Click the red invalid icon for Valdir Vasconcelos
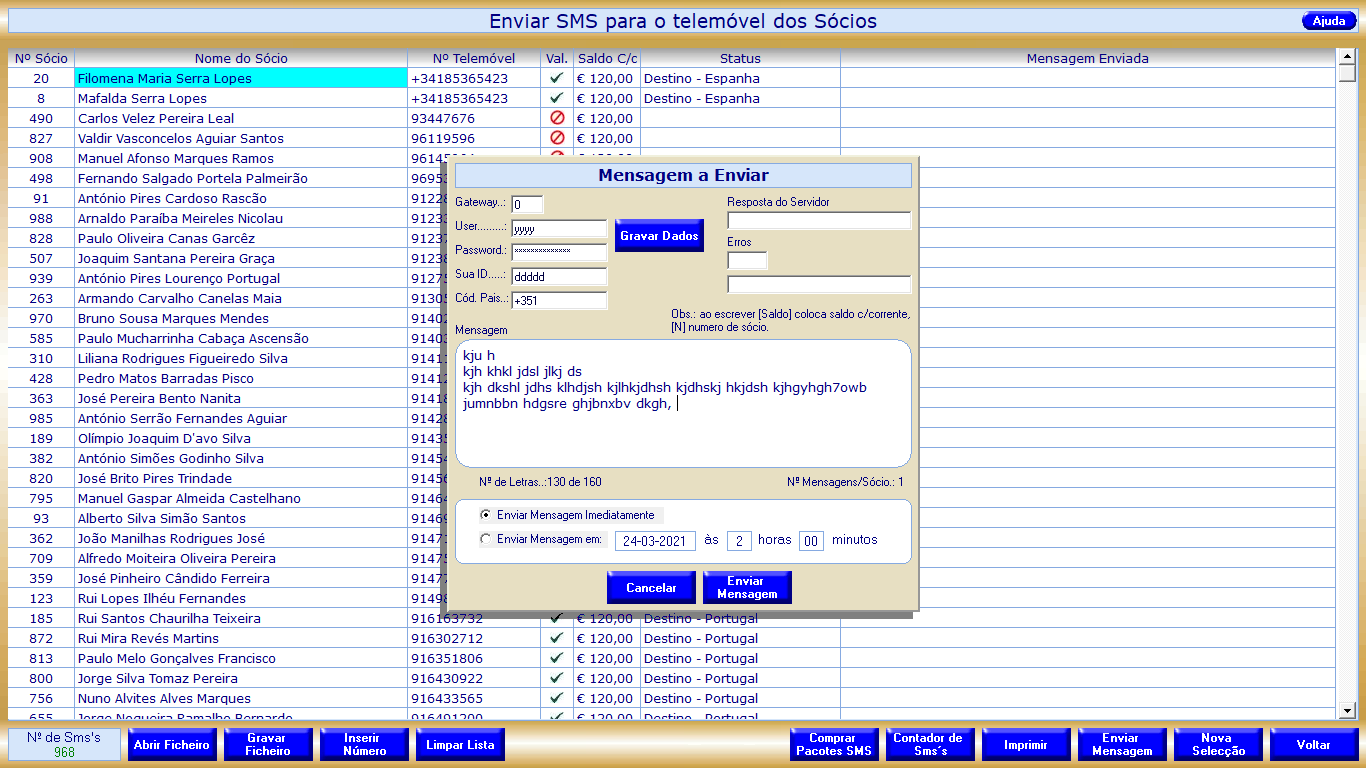1366x768 pixels. [x=557, y=138]
